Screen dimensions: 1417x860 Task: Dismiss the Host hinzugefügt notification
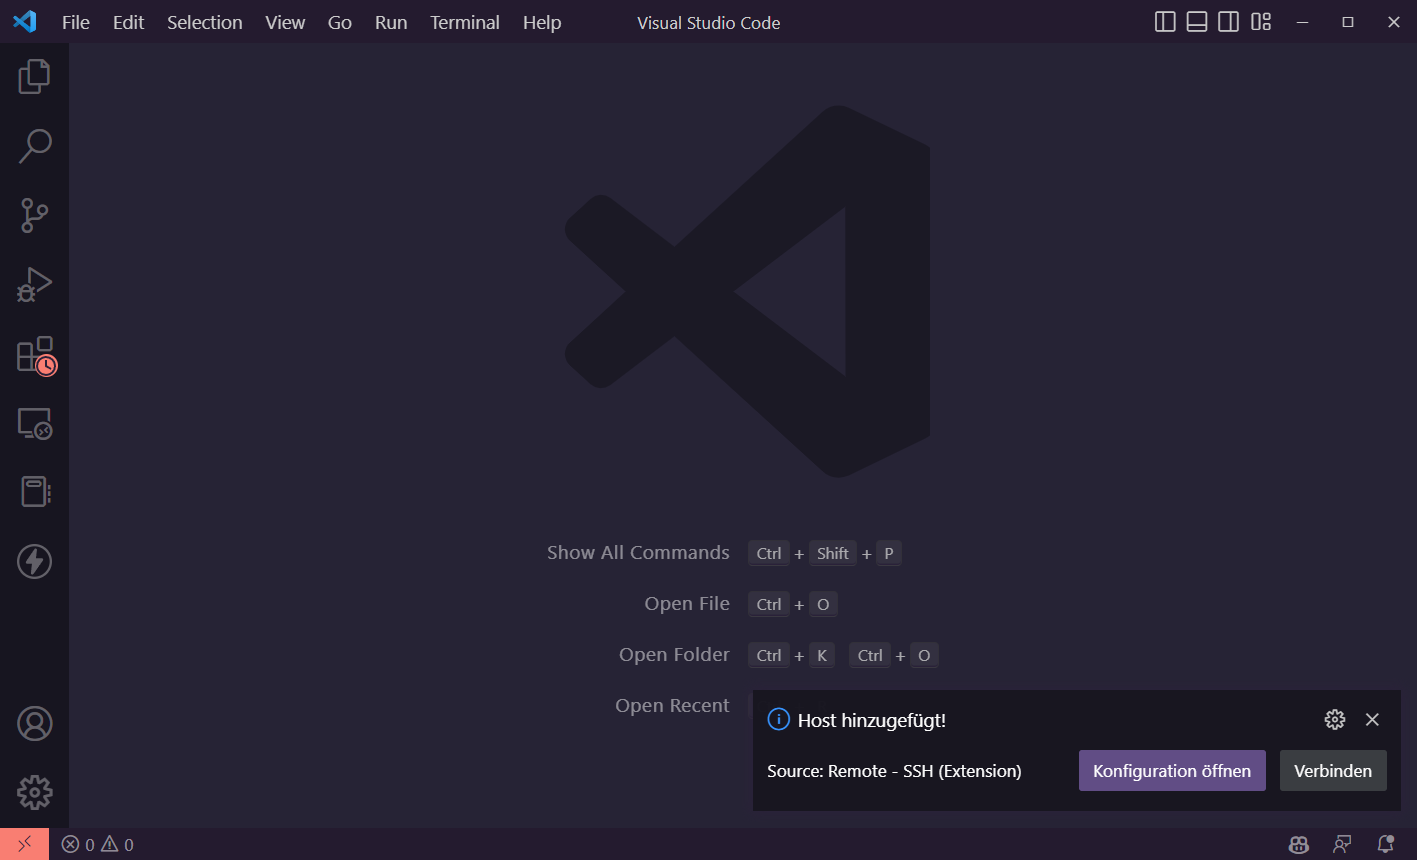coord(1372,720)
